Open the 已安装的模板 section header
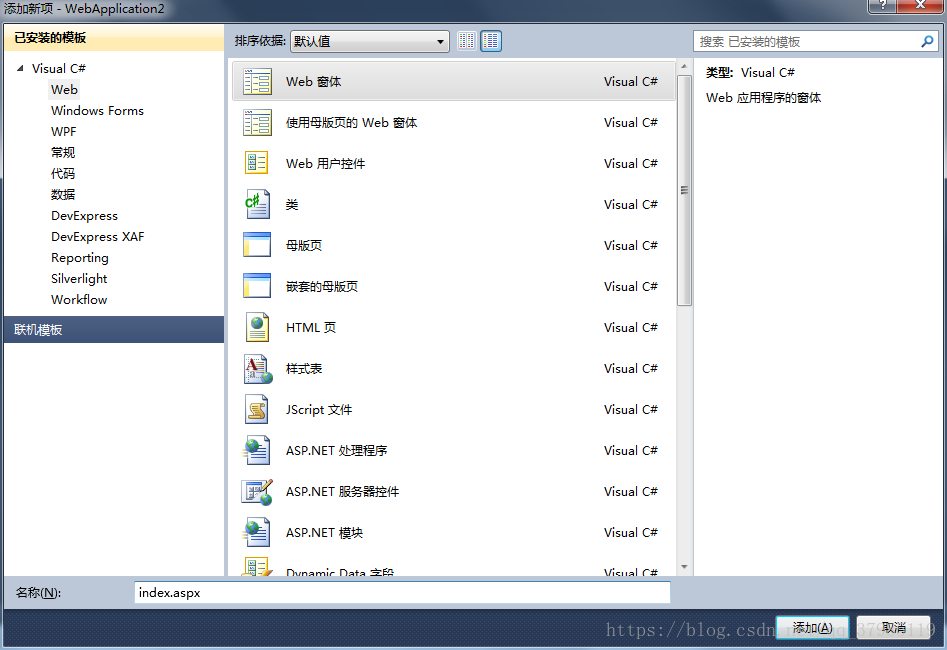The width and height of the screenshot is (947, 650). pos(114,37)
